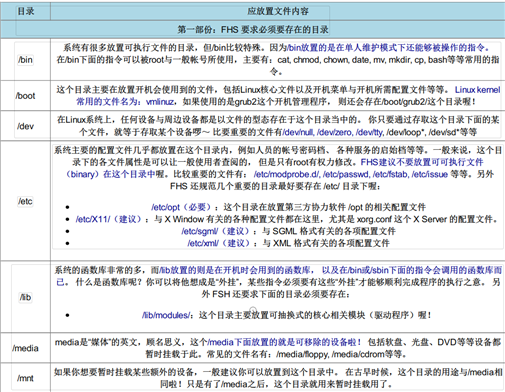Click the blue /etc/modprobe.d/ text
This screenshot has width=505, height=392.
coord(287,174)
